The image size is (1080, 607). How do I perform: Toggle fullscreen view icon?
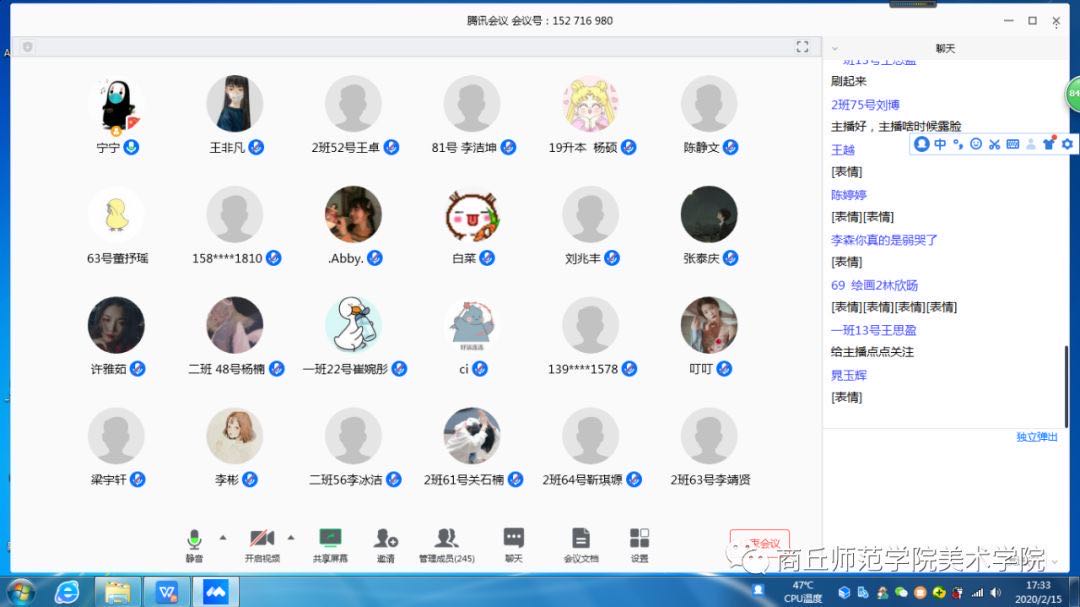[x=802, y=47]
